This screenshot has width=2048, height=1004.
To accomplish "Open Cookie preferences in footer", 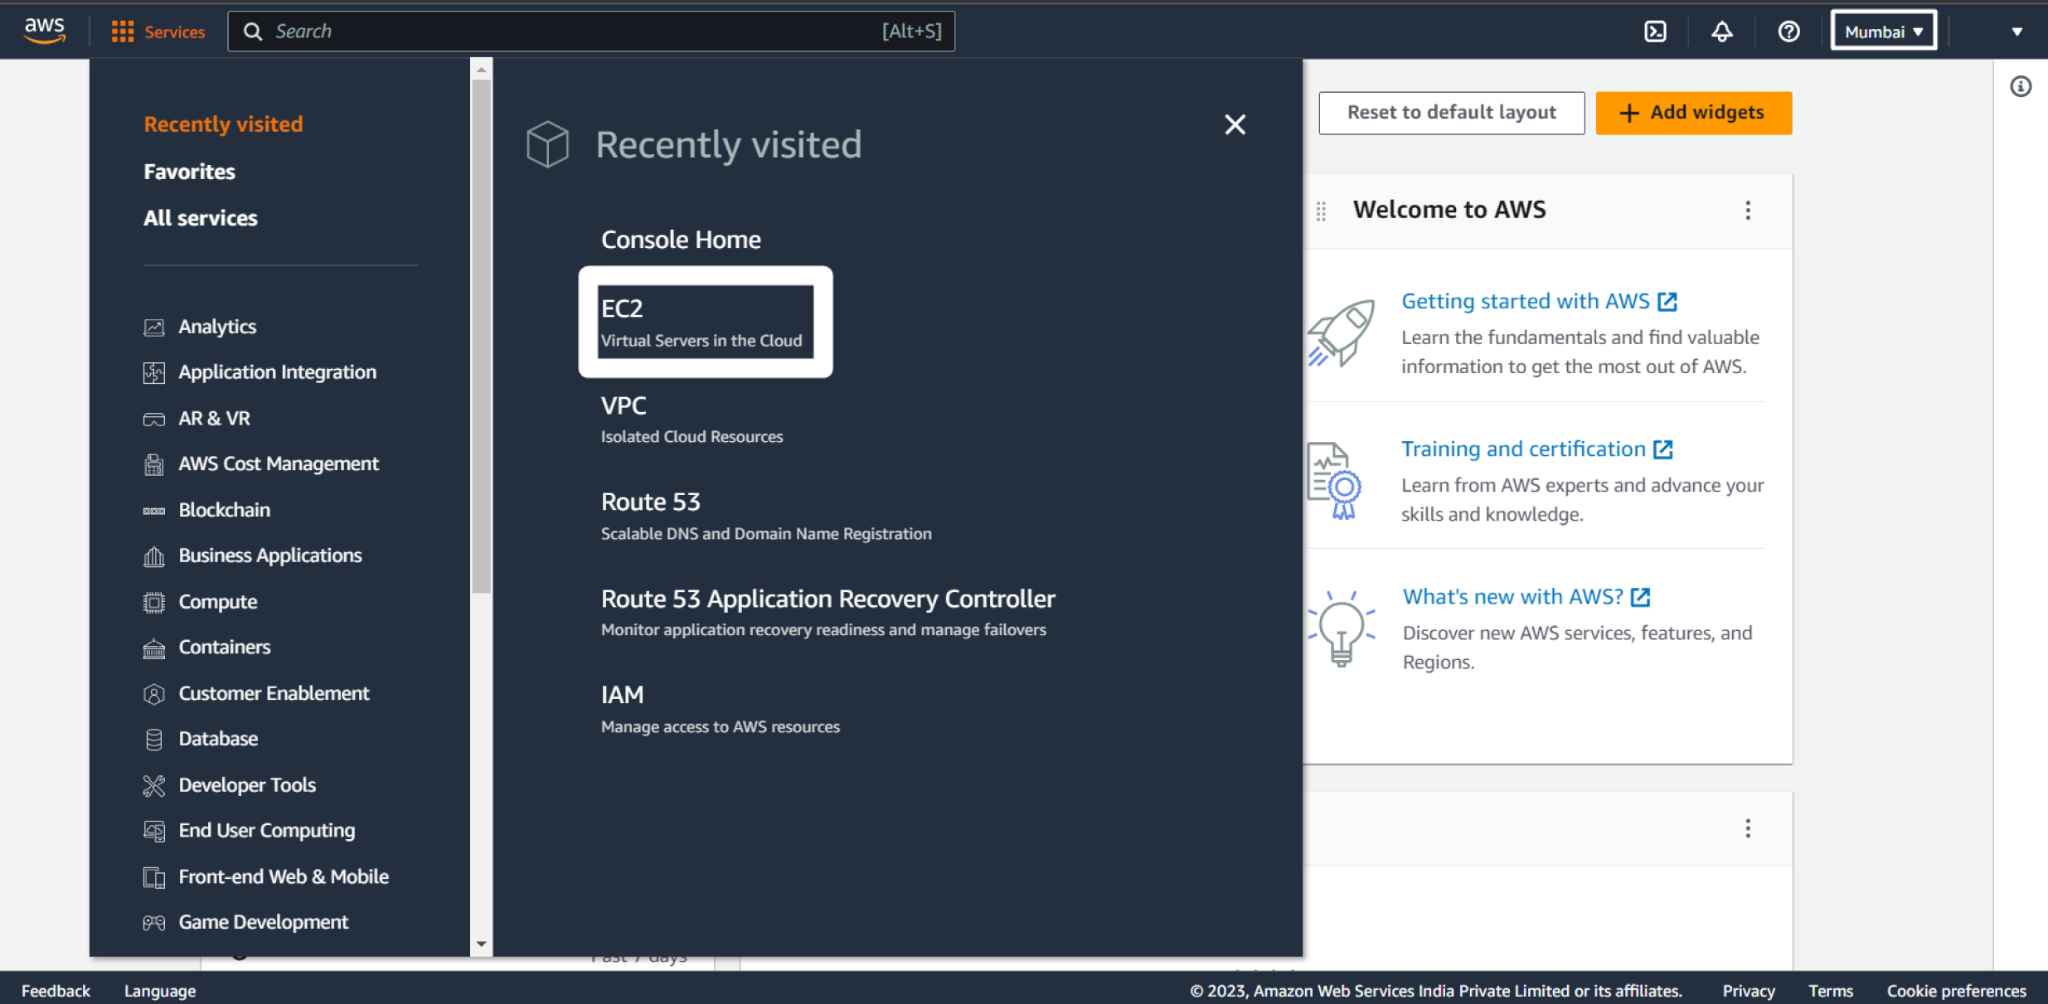I will coord(1956,990).
